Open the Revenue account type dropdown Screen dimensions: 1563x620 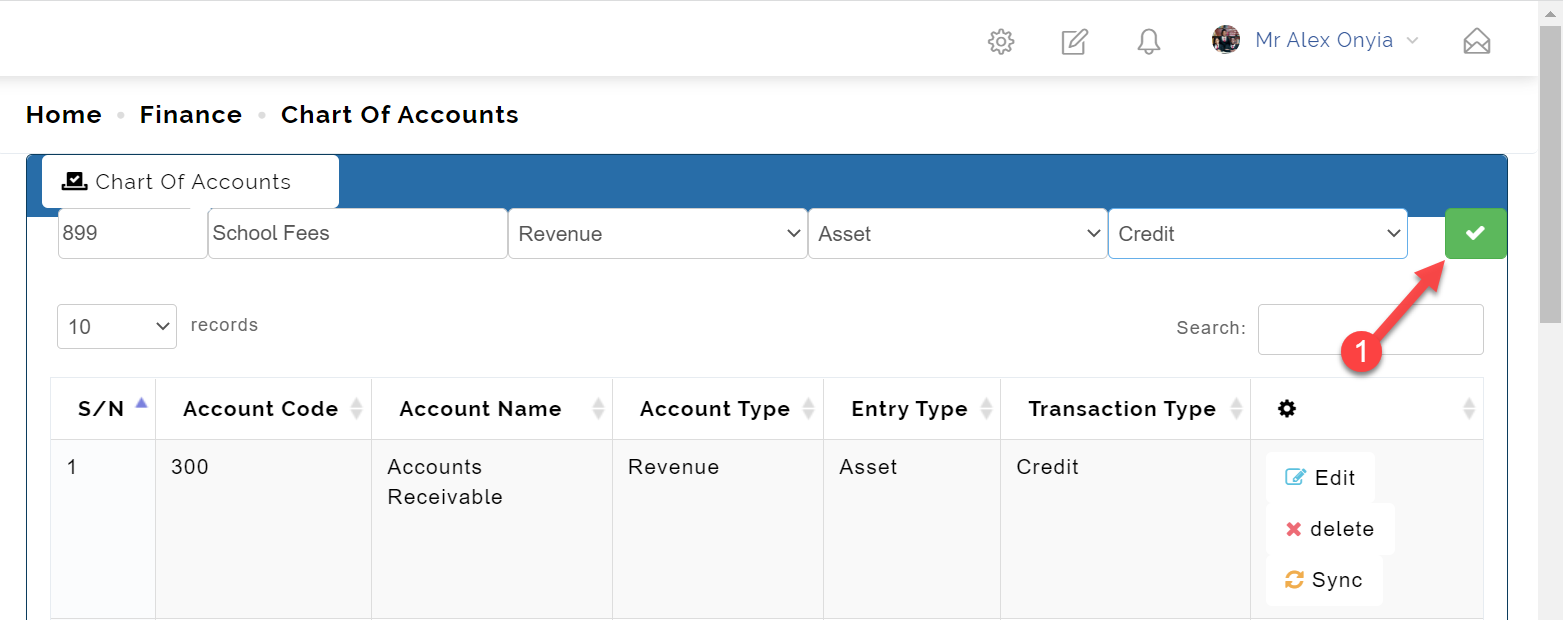658,233
